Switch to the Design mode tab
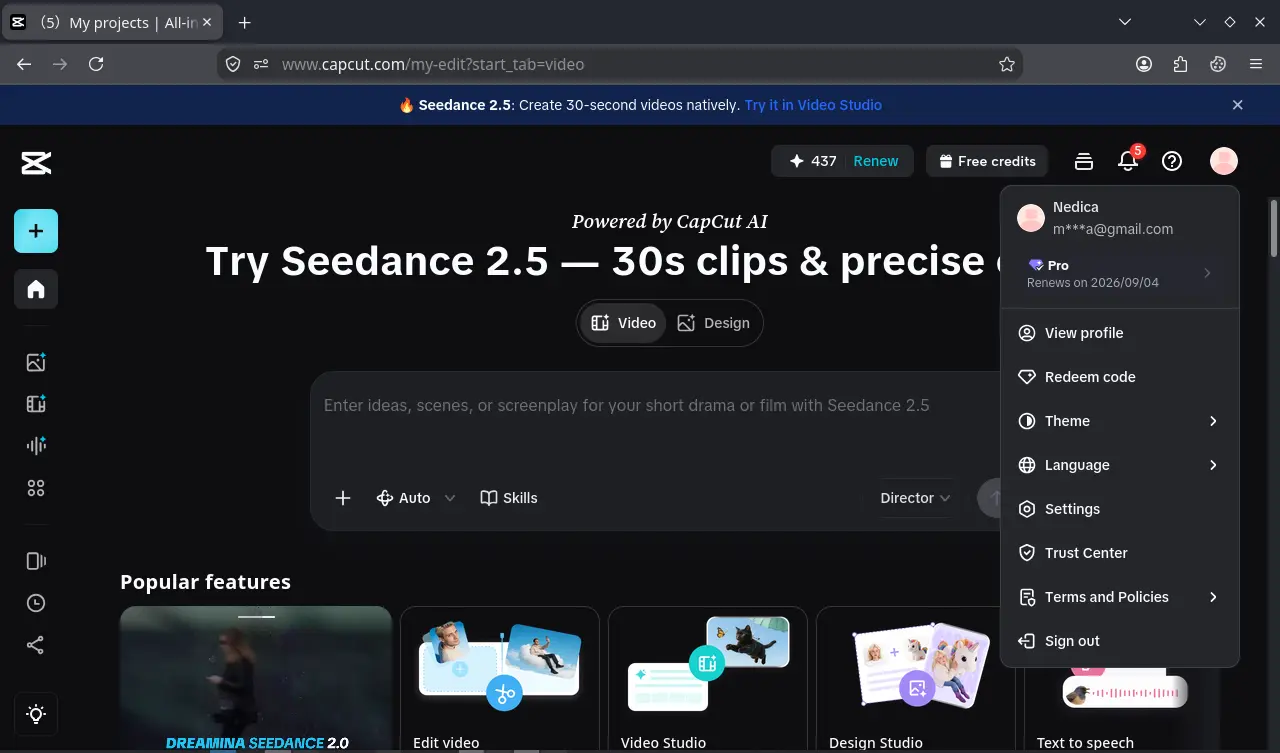1280x753 pixels. click(713, 323)
